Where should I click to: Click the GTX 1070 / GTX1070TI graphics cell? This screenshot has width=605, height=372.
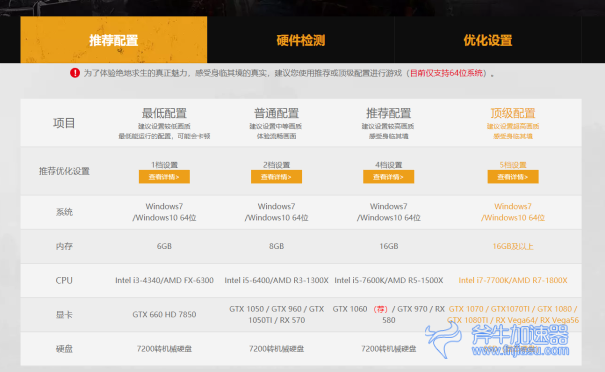(x=513, y=315)
